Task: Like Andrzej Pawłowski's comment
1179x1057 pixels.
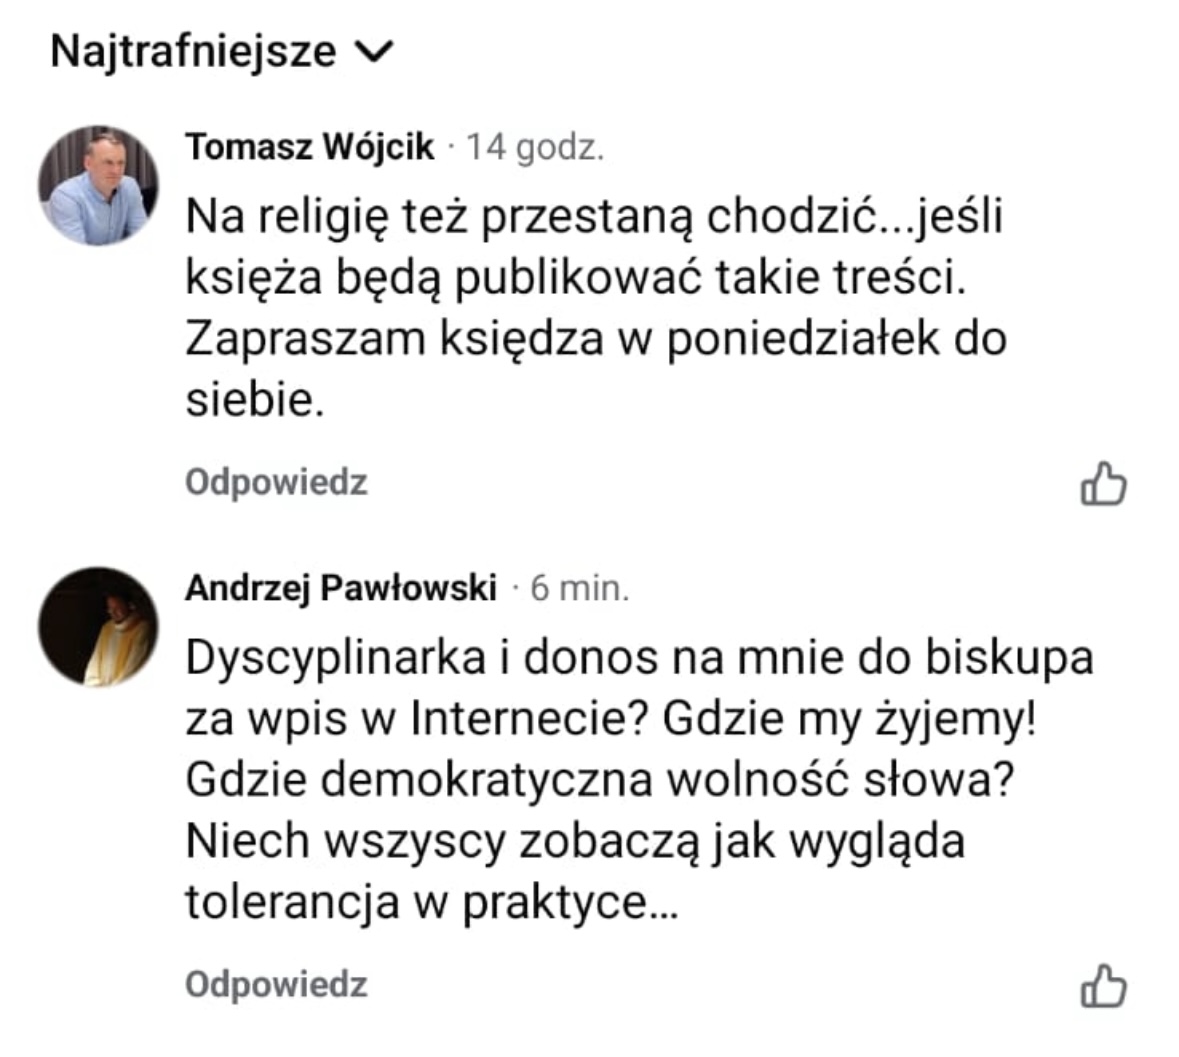Action: [x=1103, y=986]
